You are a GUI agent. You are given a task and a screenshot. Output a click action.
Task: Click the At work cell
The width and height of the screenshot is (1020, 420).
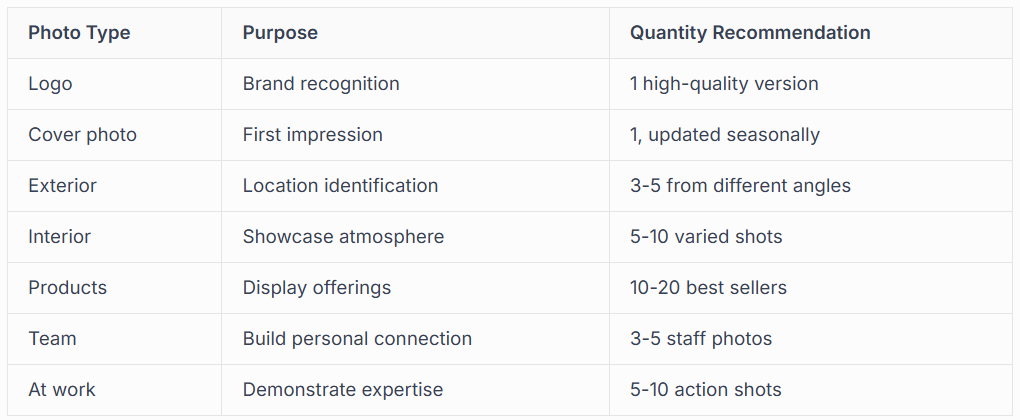click(x=62, y=390)
